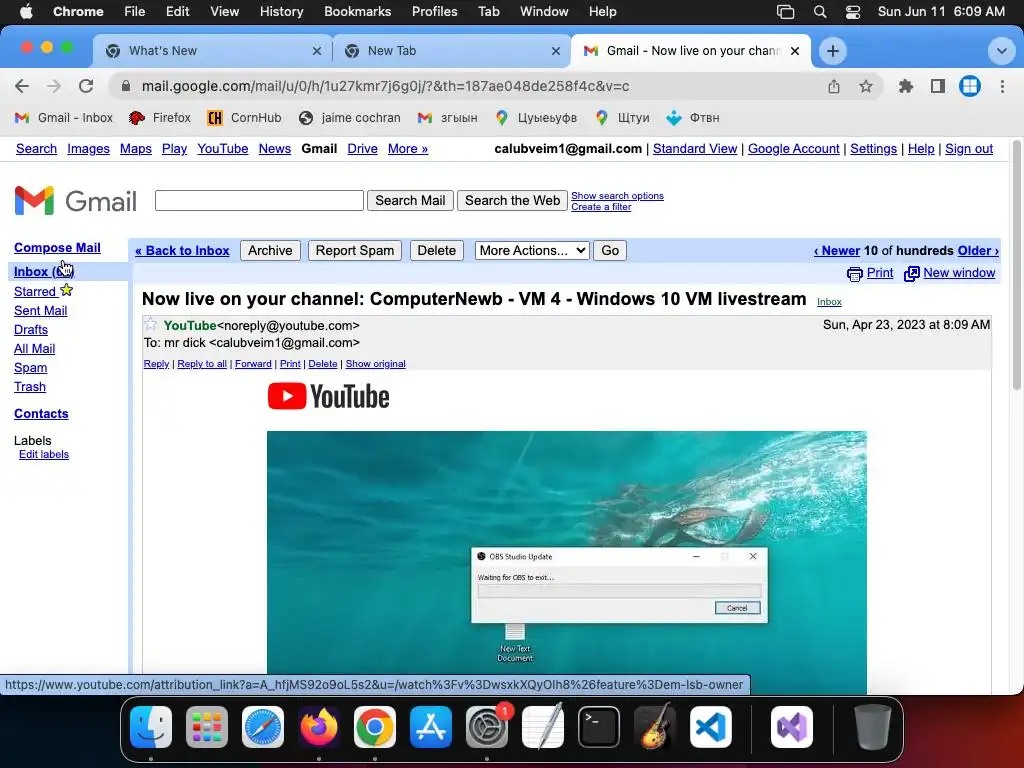Image resolution: width=1024 pixels, height=768 pixels.
Task: Open the History menu
Action: click(x=281, y=12)
